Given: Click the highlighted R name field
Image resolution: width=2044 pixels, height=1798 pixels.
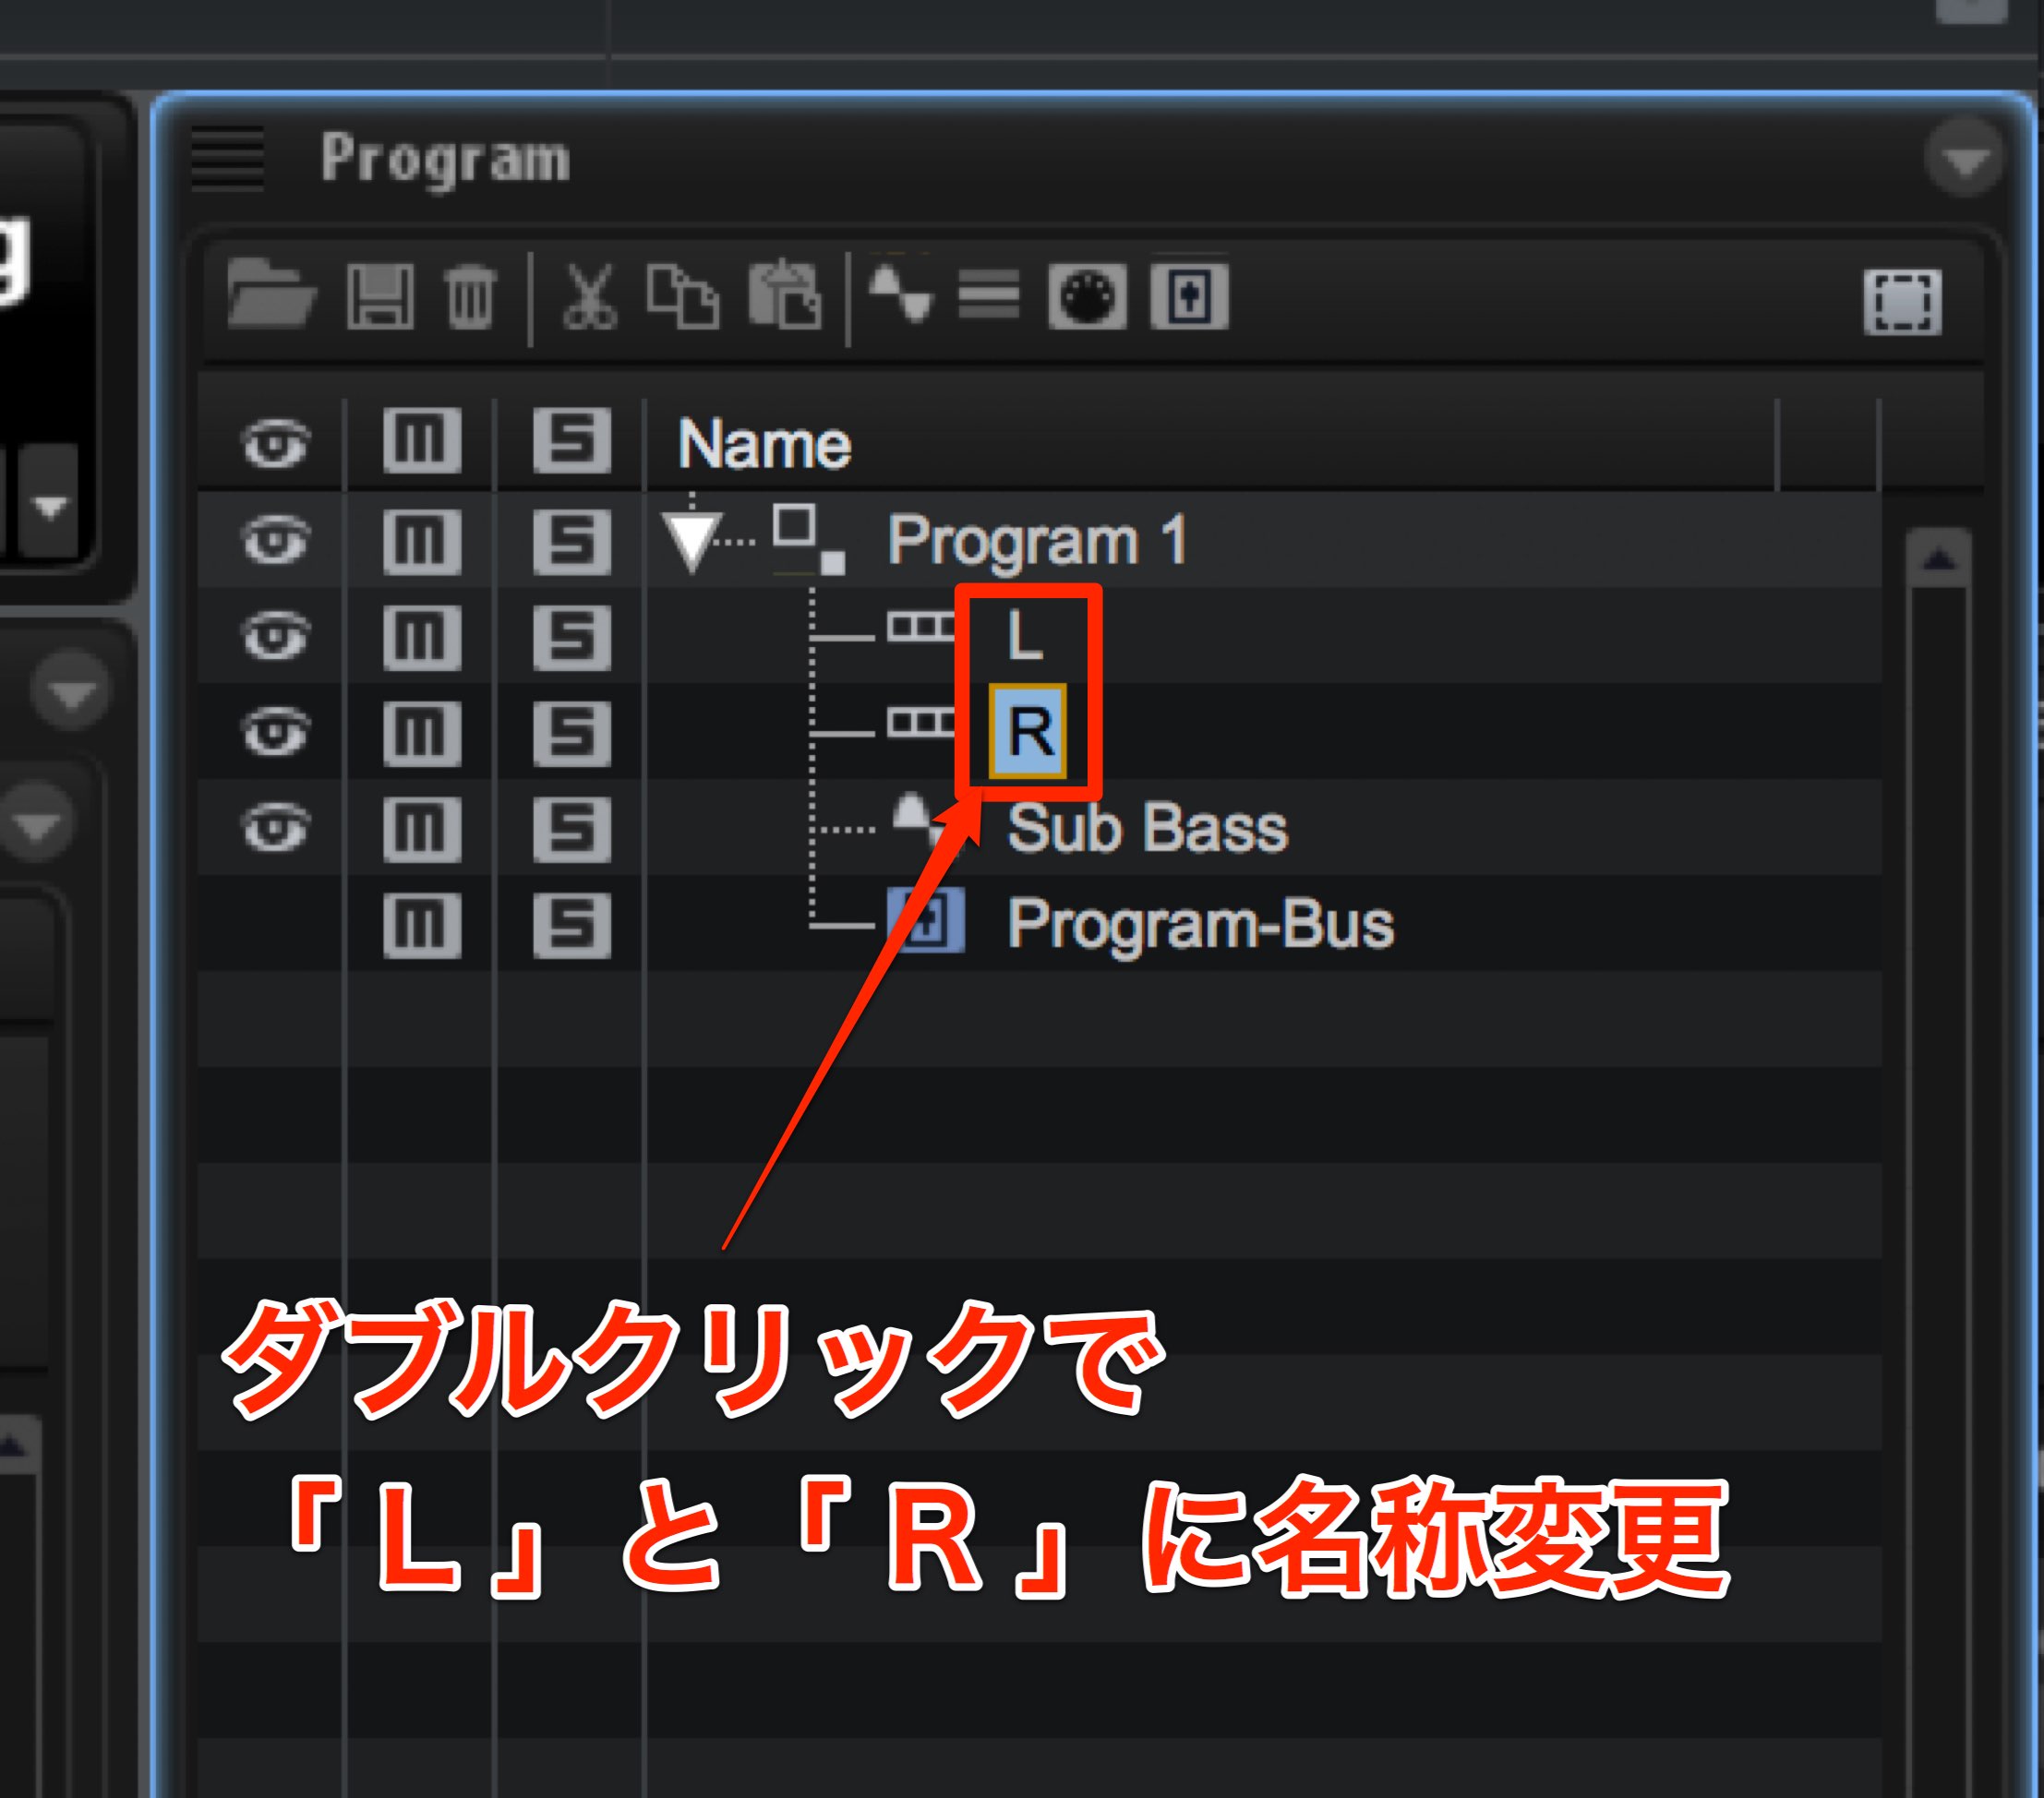Looking at the screenshot, I should pyautogui.click(x=1028, y=731).
